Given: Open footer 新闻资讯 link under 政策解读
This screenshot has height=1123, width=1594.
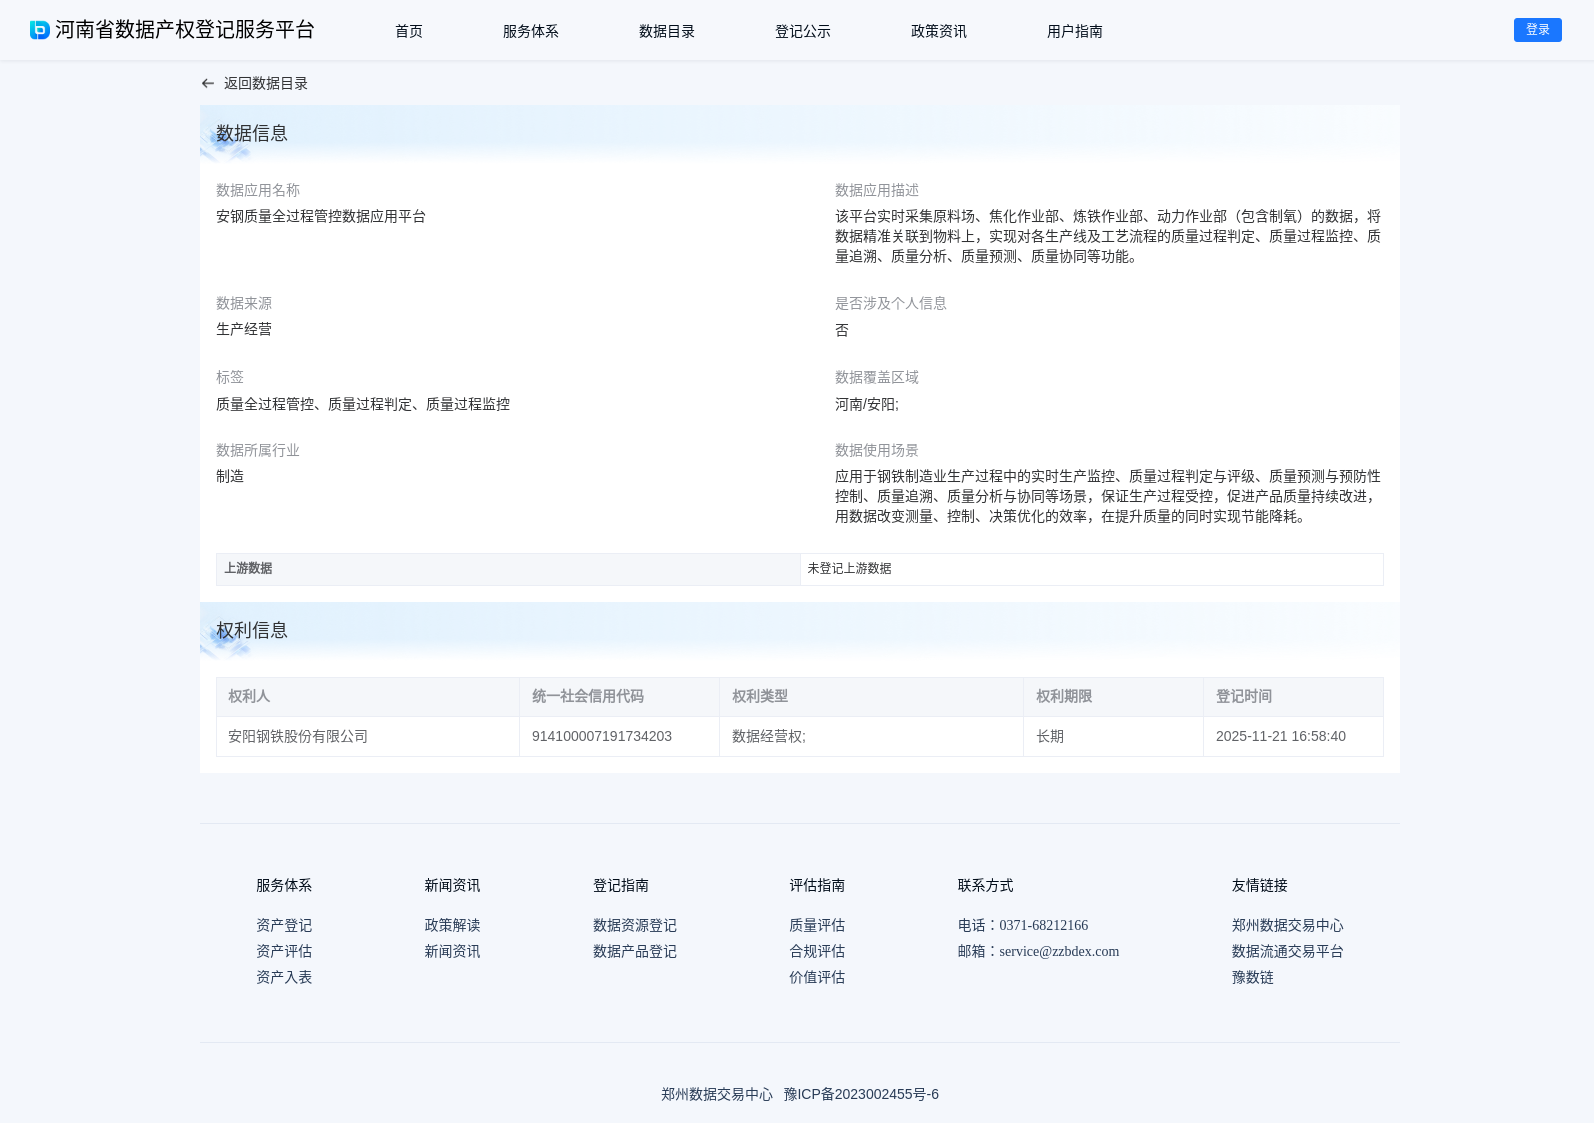Looking at the screenshot, I should point(452,952).
